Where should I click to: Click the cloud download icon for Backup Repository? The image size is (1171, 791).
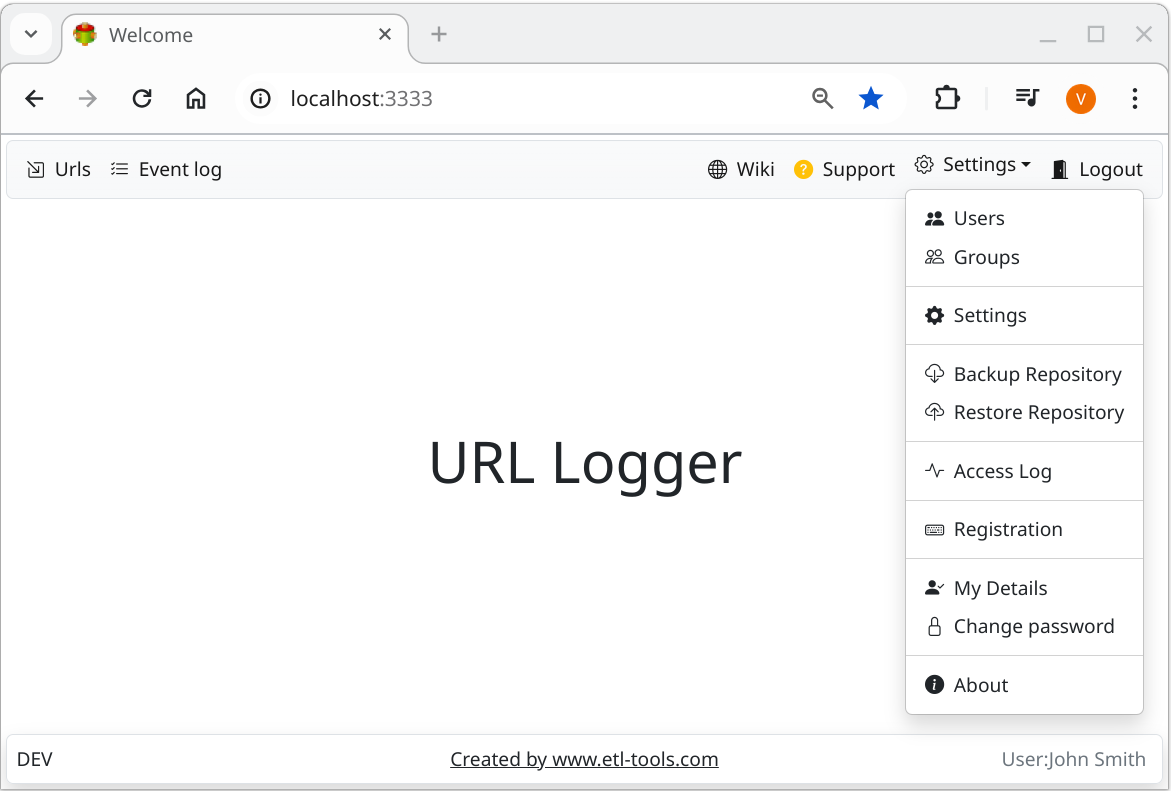click(934, 373)
